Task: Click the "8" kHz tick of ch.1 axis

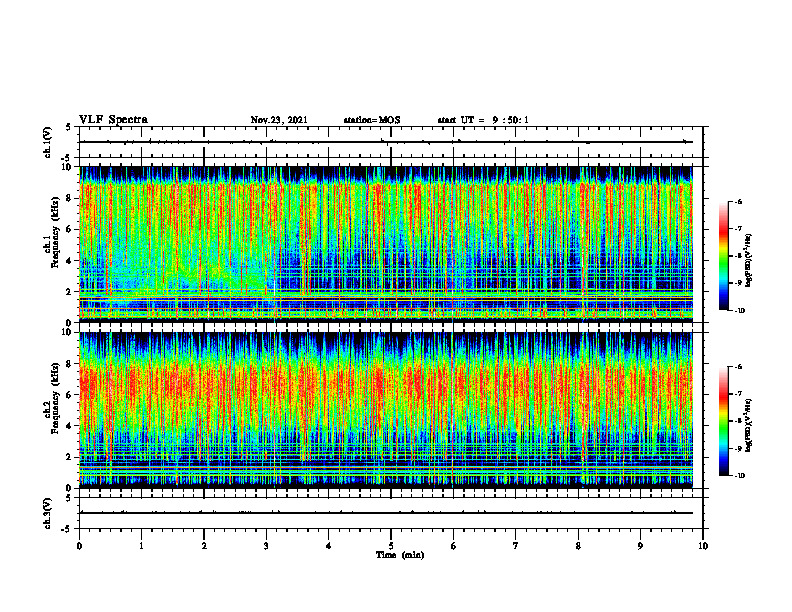Action: click(x=69, y=198)
